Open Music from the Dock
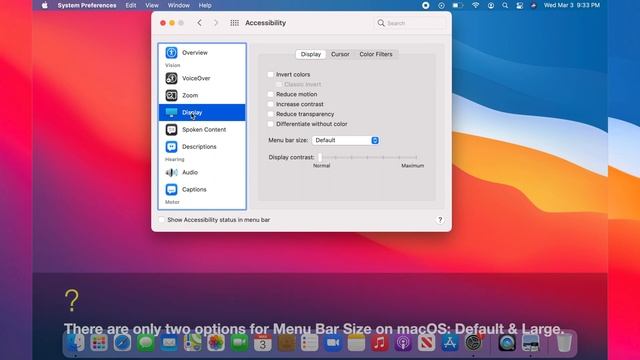 tap(380, 343)
